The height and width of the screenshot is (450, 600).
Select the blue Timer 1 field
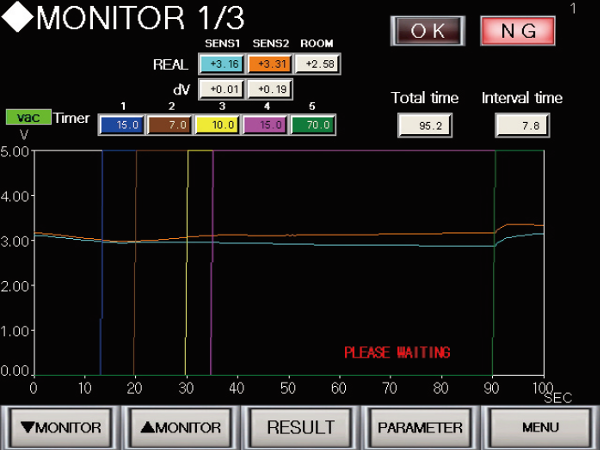[120, 125]
